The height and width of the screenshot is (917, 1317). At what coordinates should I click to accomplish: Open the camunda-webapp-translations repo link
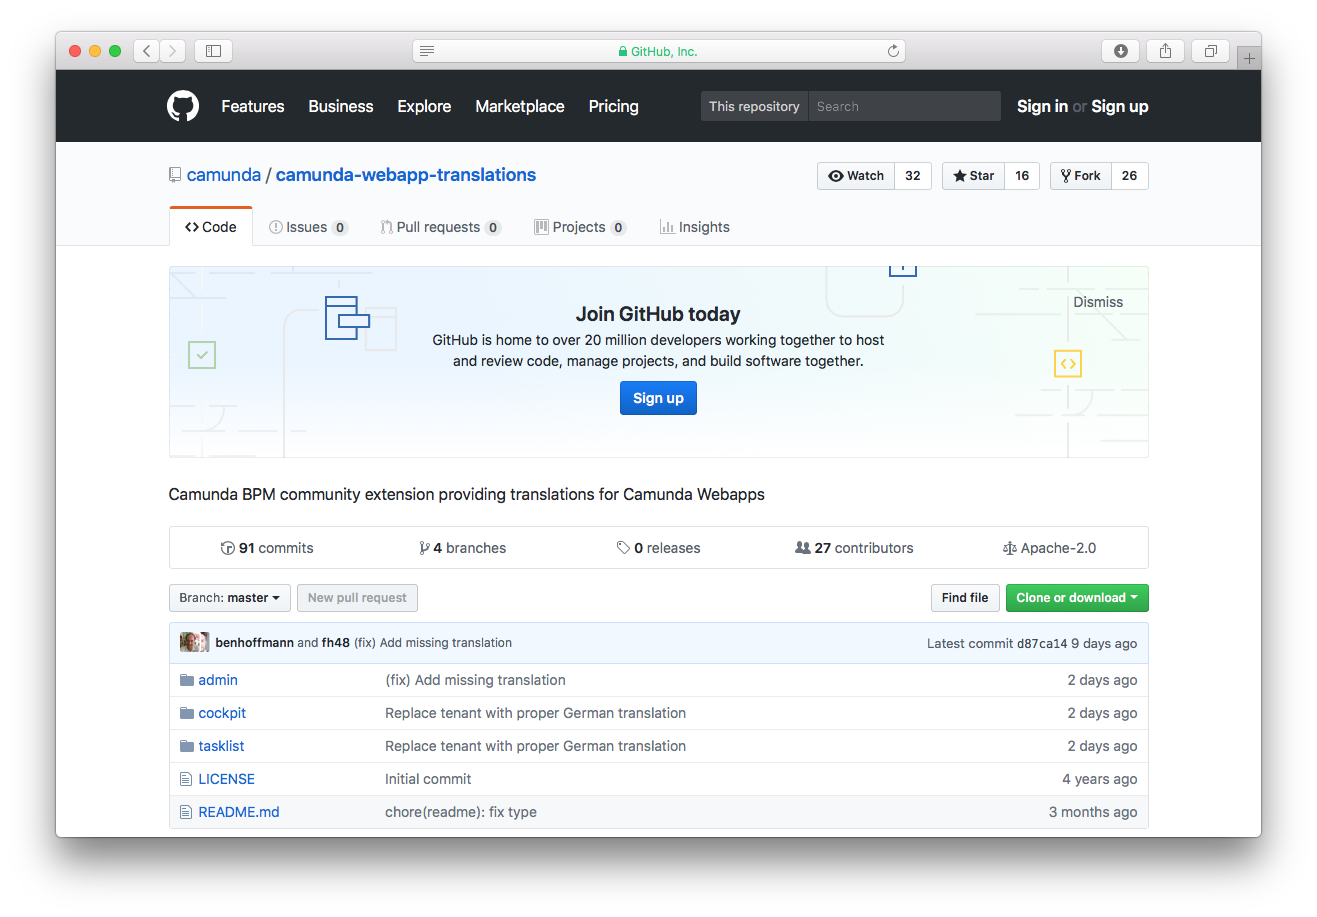tap(406, 175)
